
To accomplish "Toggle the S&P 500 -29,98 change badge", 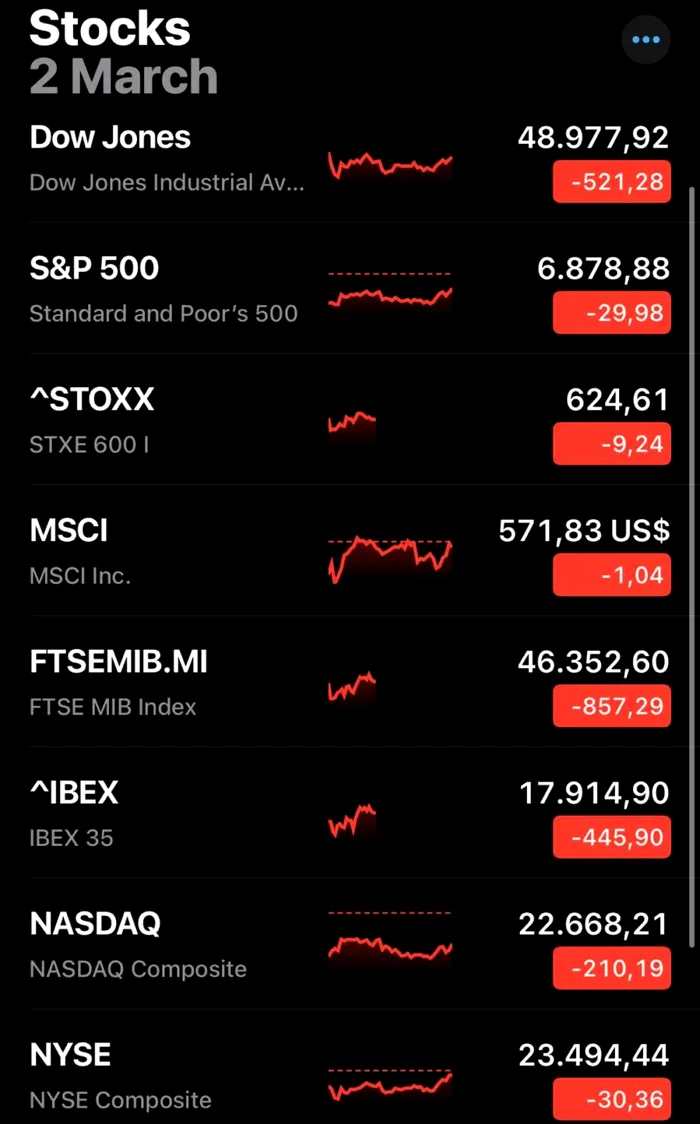I will click(x=611, y=314).
